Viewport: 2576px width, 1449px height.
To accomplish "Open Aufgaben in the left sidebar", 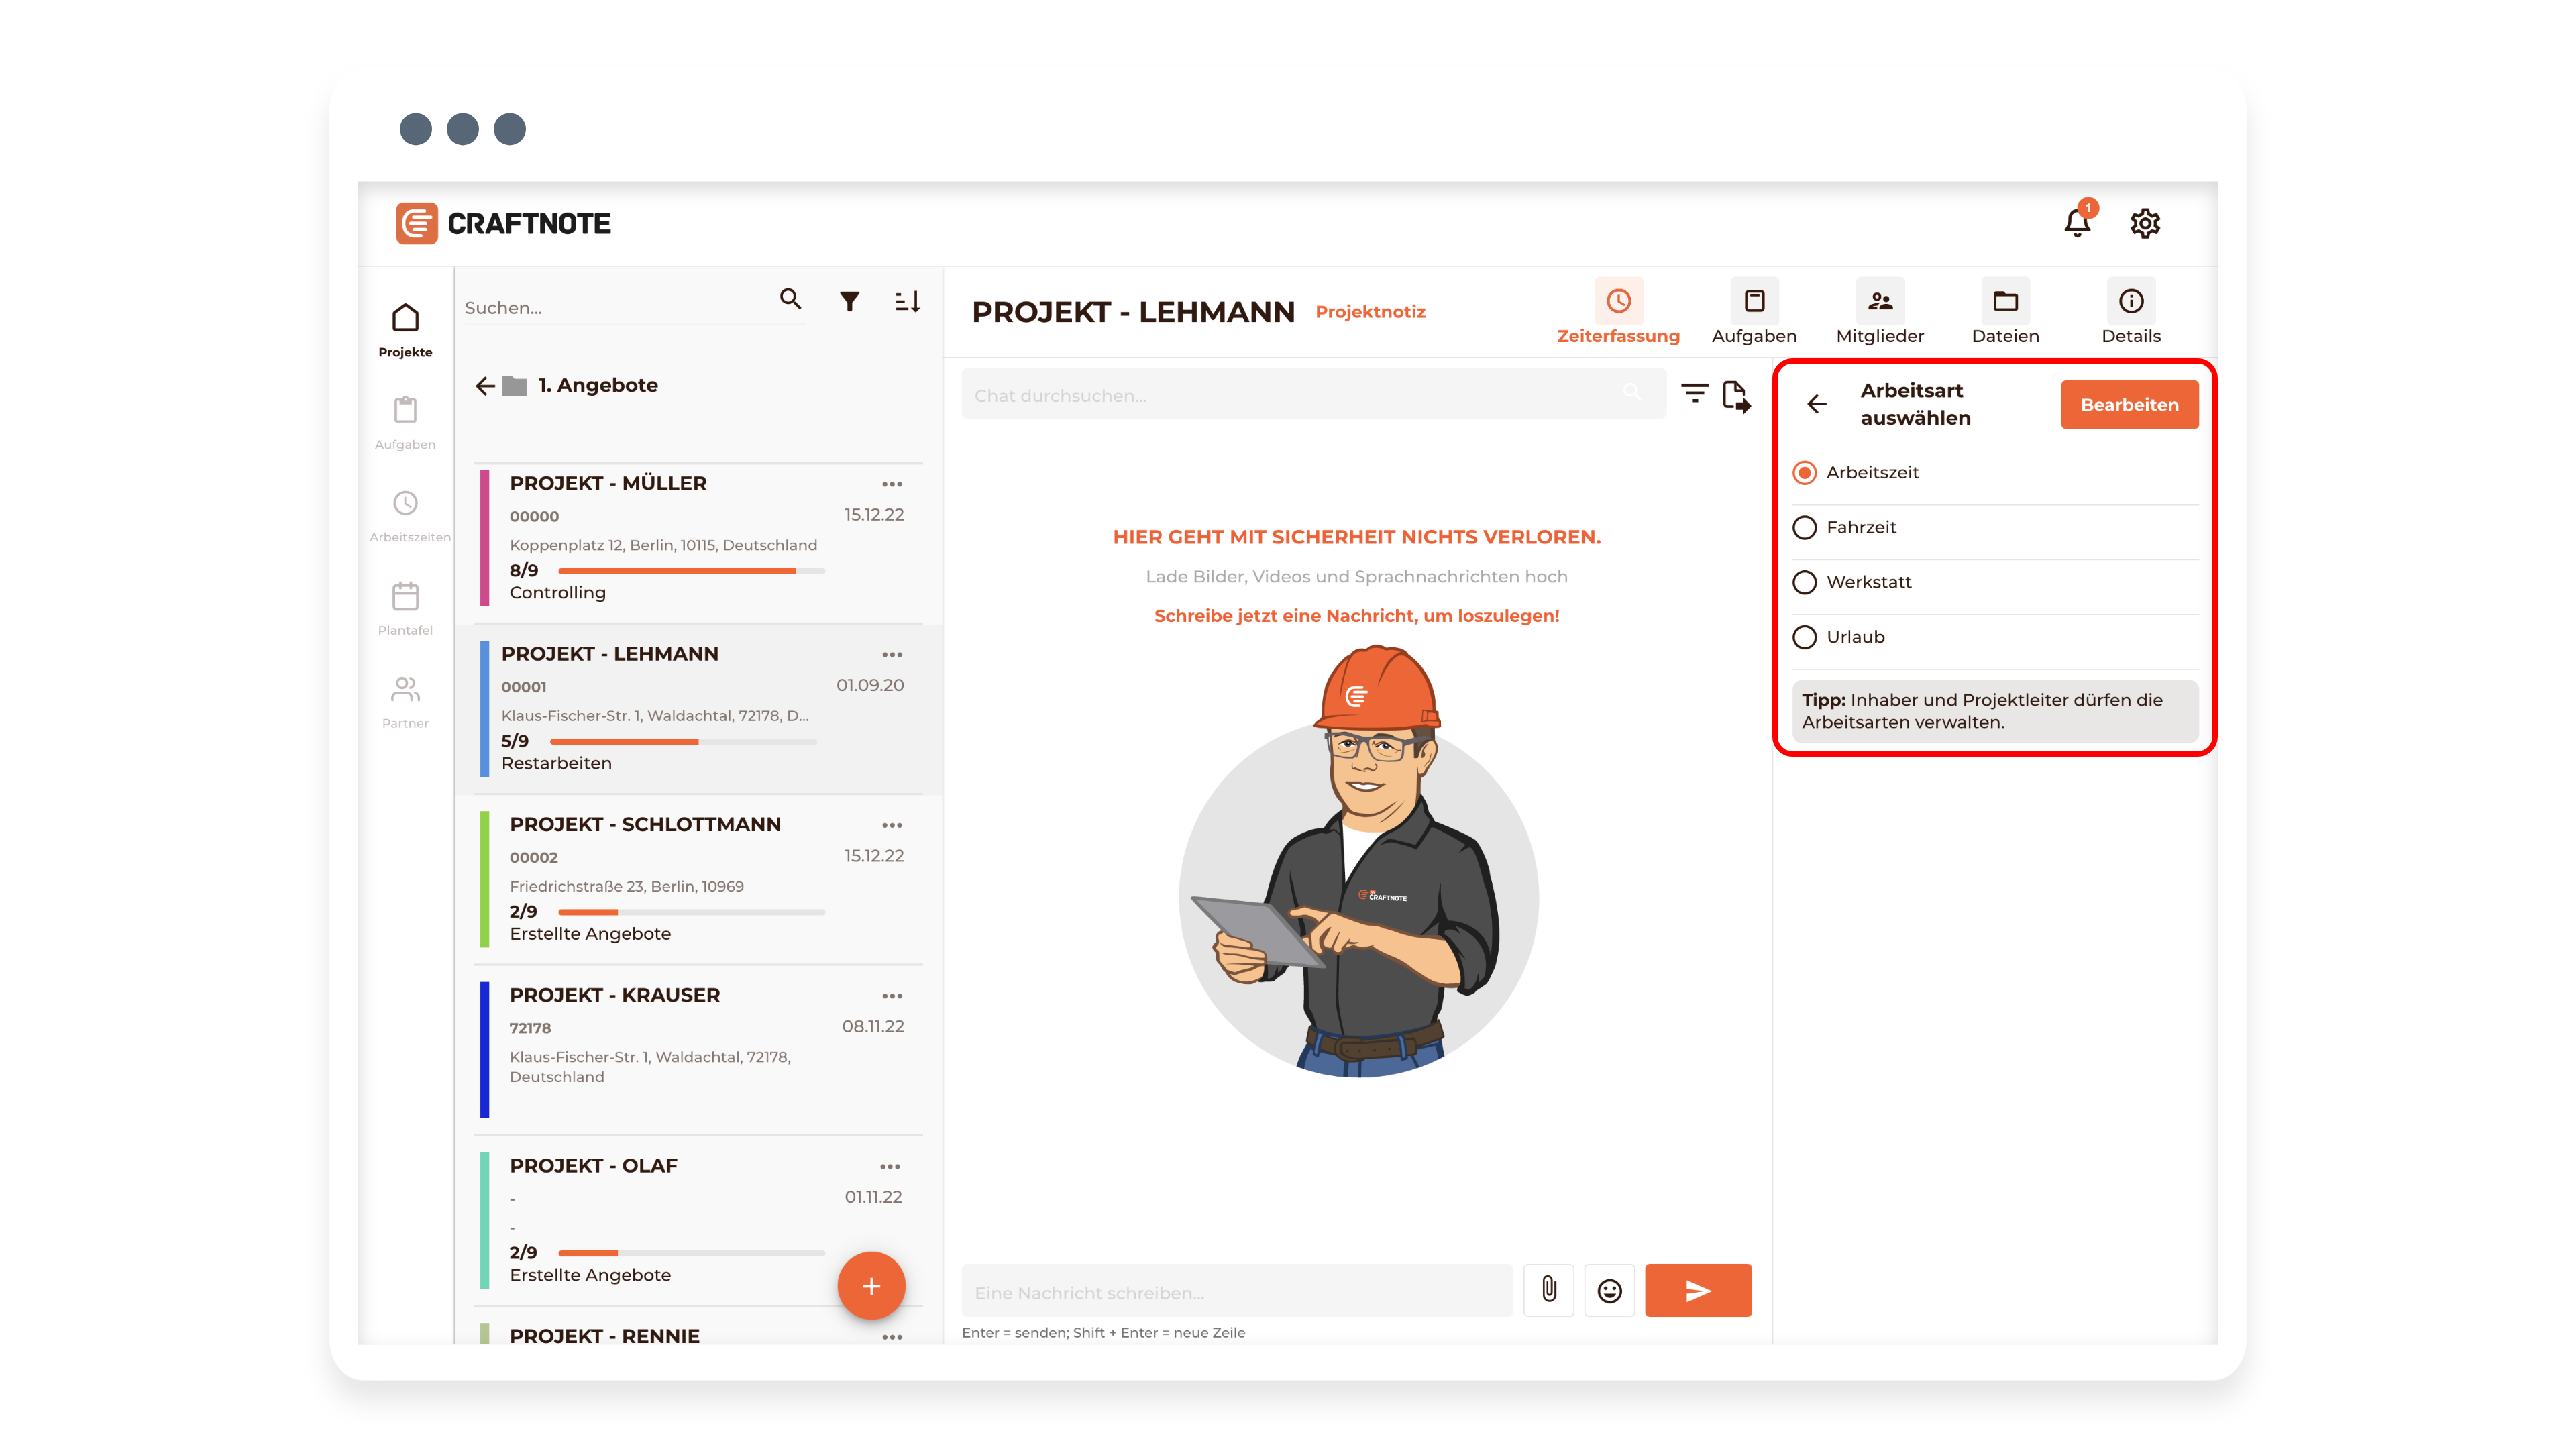I will coord(405,423).
